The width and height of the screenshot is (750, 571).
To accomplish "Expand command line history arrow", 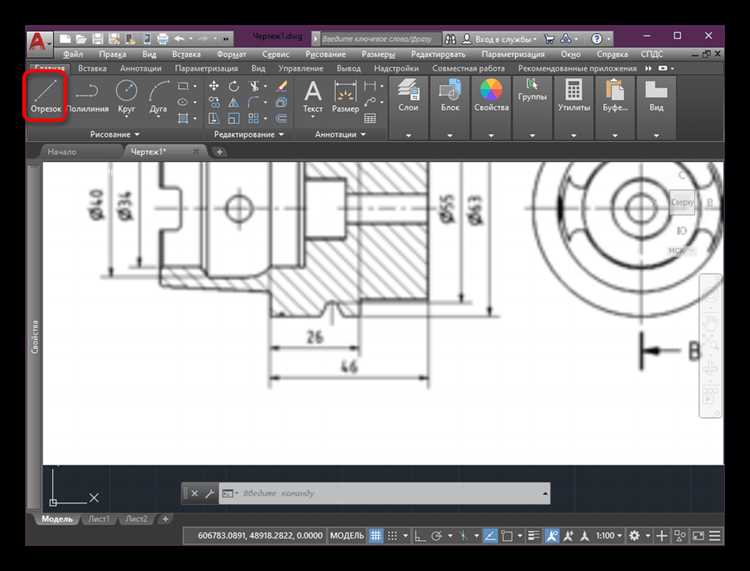I will point(545,493).
